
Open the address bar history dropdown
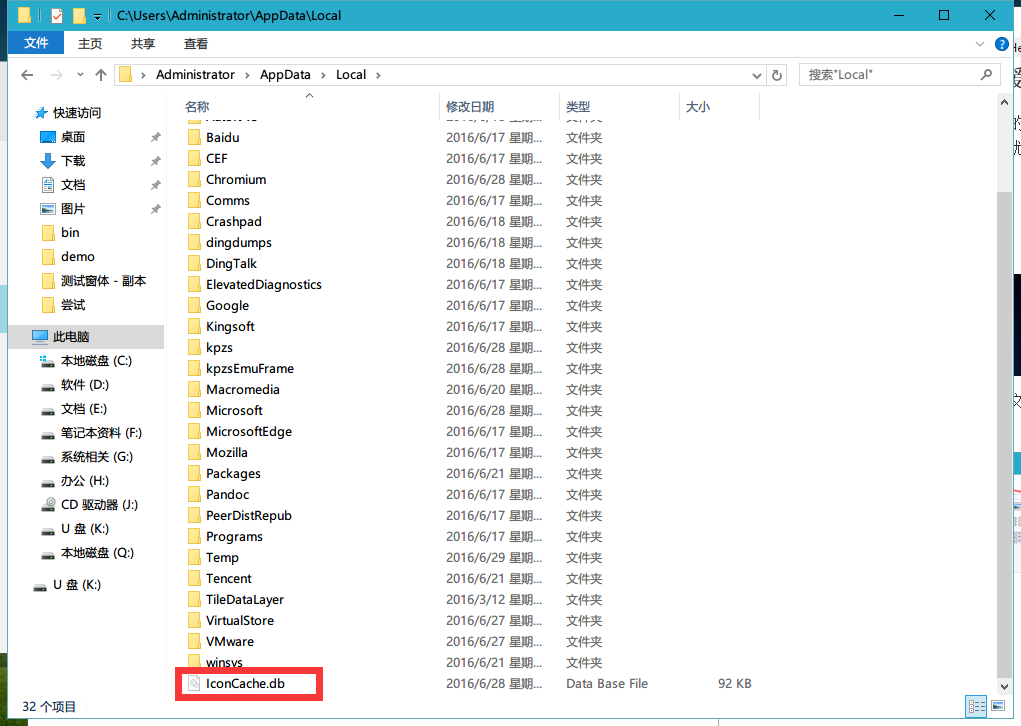tap(757, 75)
